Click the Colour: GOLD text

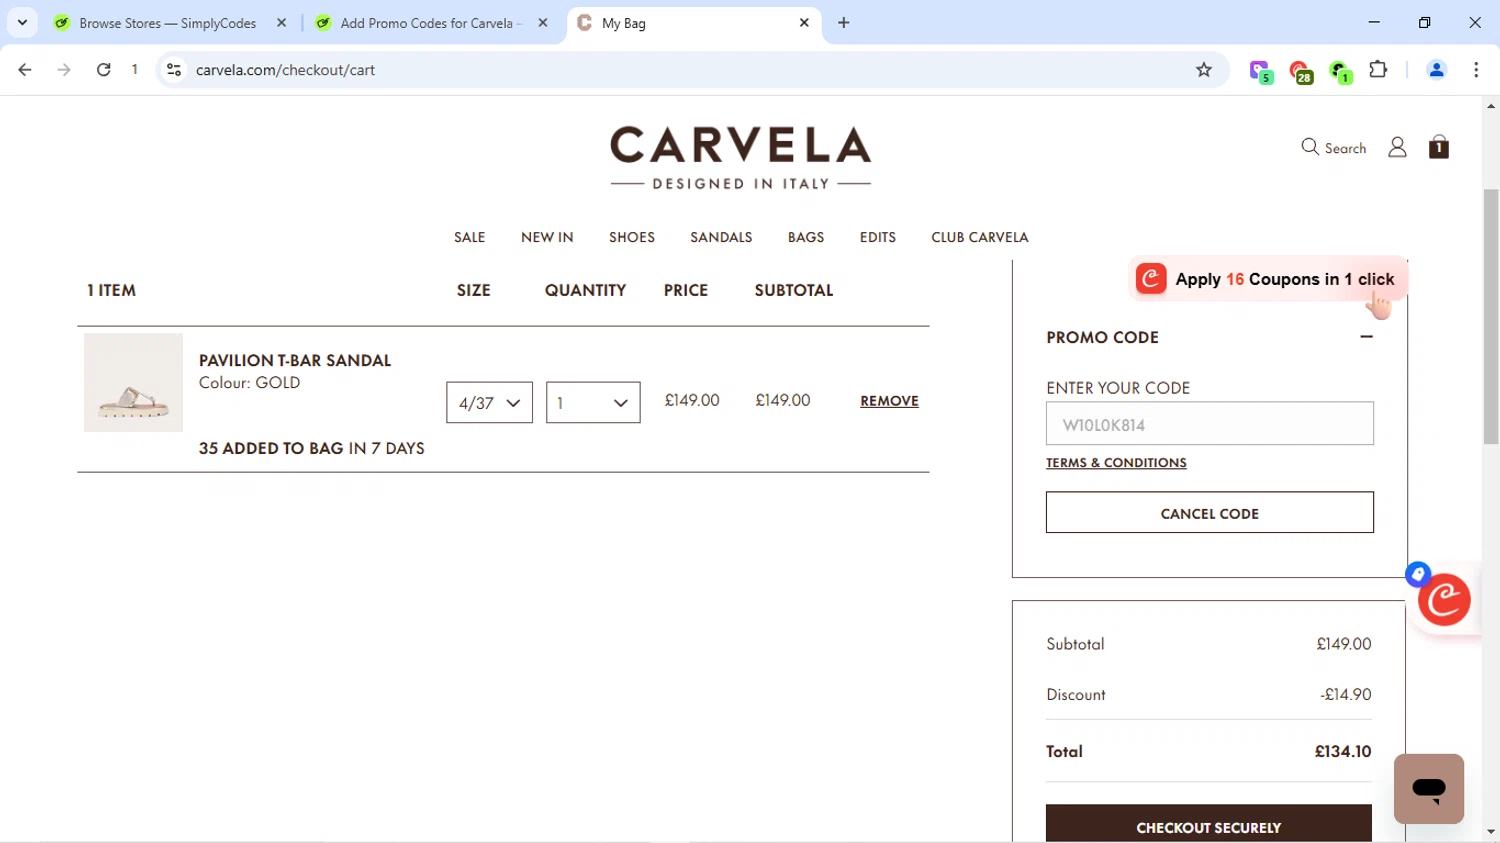coord(249,382)
